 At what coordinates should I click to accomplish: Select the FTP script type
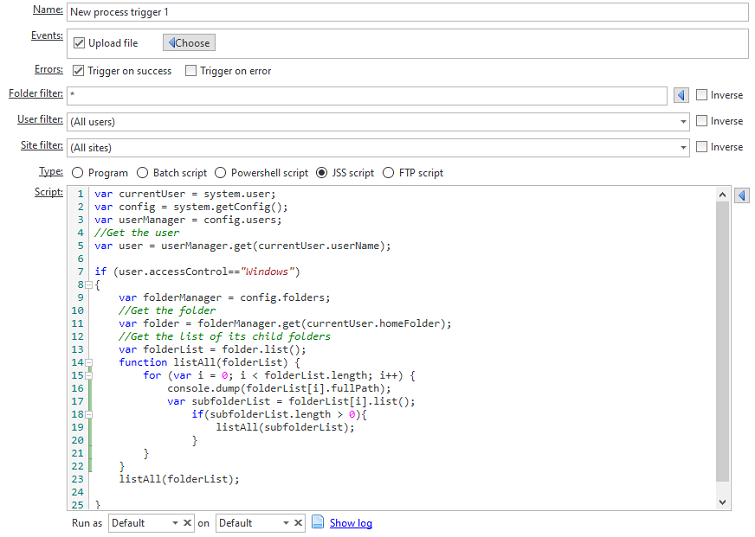pyautogui.click(x=388, y=173)
